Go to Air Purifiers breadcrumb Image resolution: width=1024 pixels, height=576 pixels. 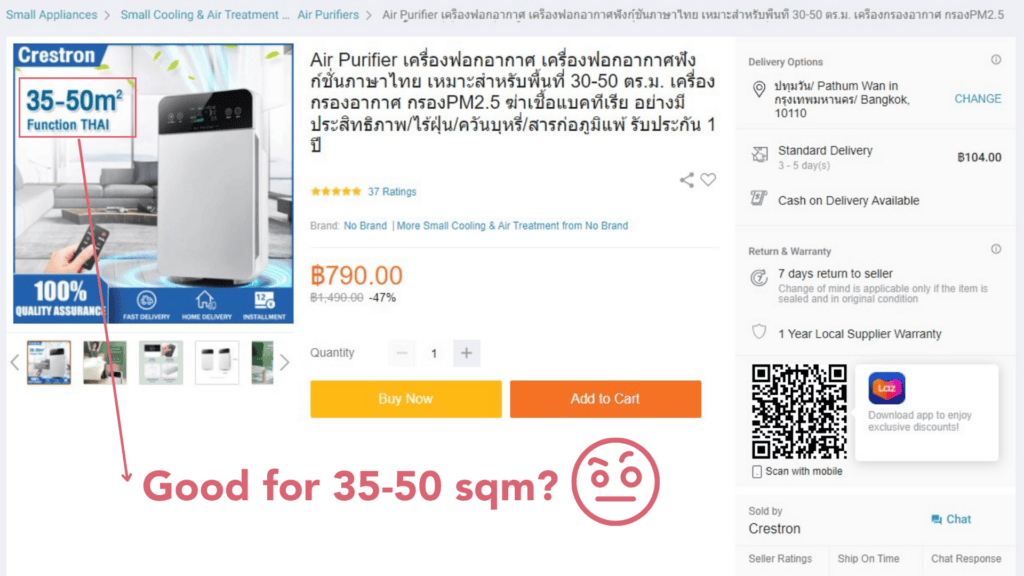[x=328, y=14]
